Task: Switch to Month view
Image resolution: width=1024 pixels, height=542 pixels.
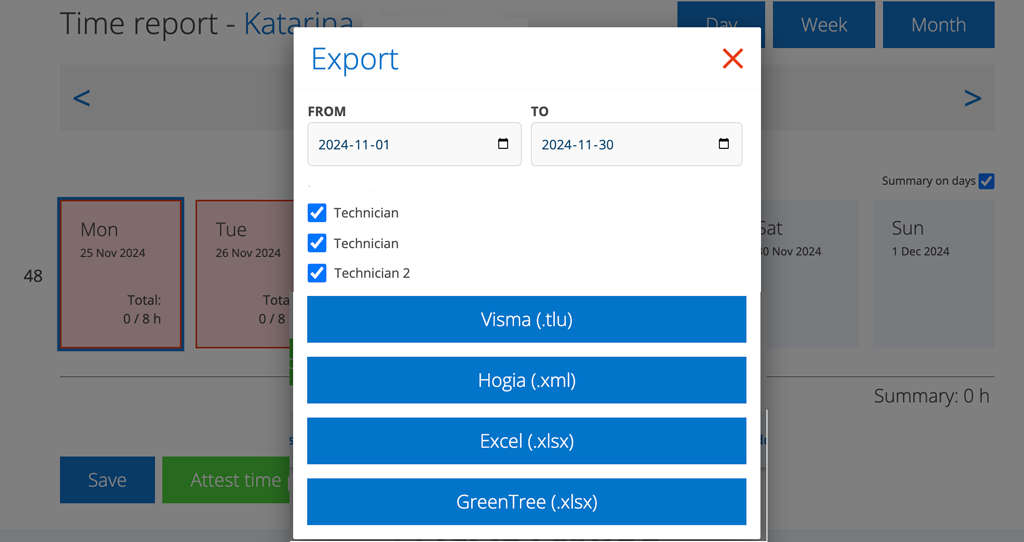Action: coord(938,25)
